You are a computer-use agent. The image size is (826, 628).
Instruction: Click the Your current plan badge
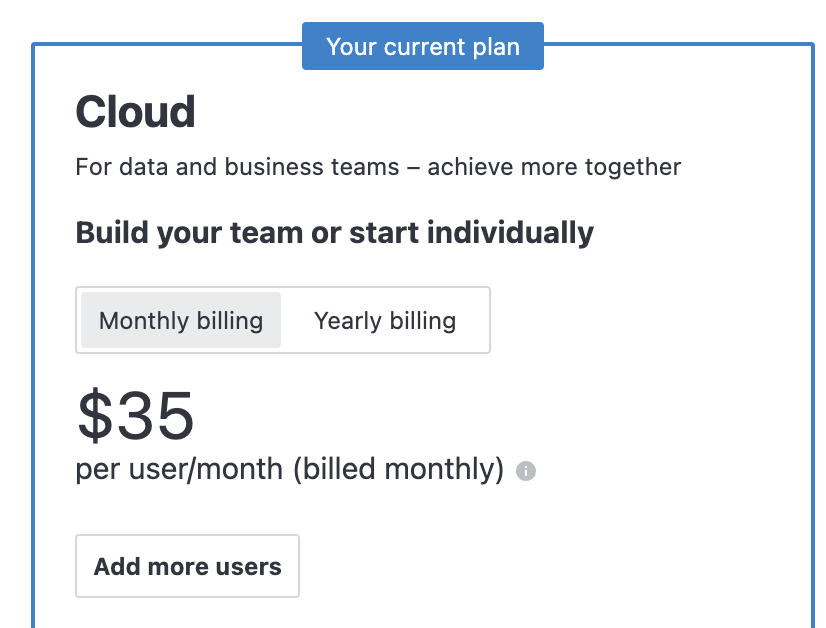point(422,46)
